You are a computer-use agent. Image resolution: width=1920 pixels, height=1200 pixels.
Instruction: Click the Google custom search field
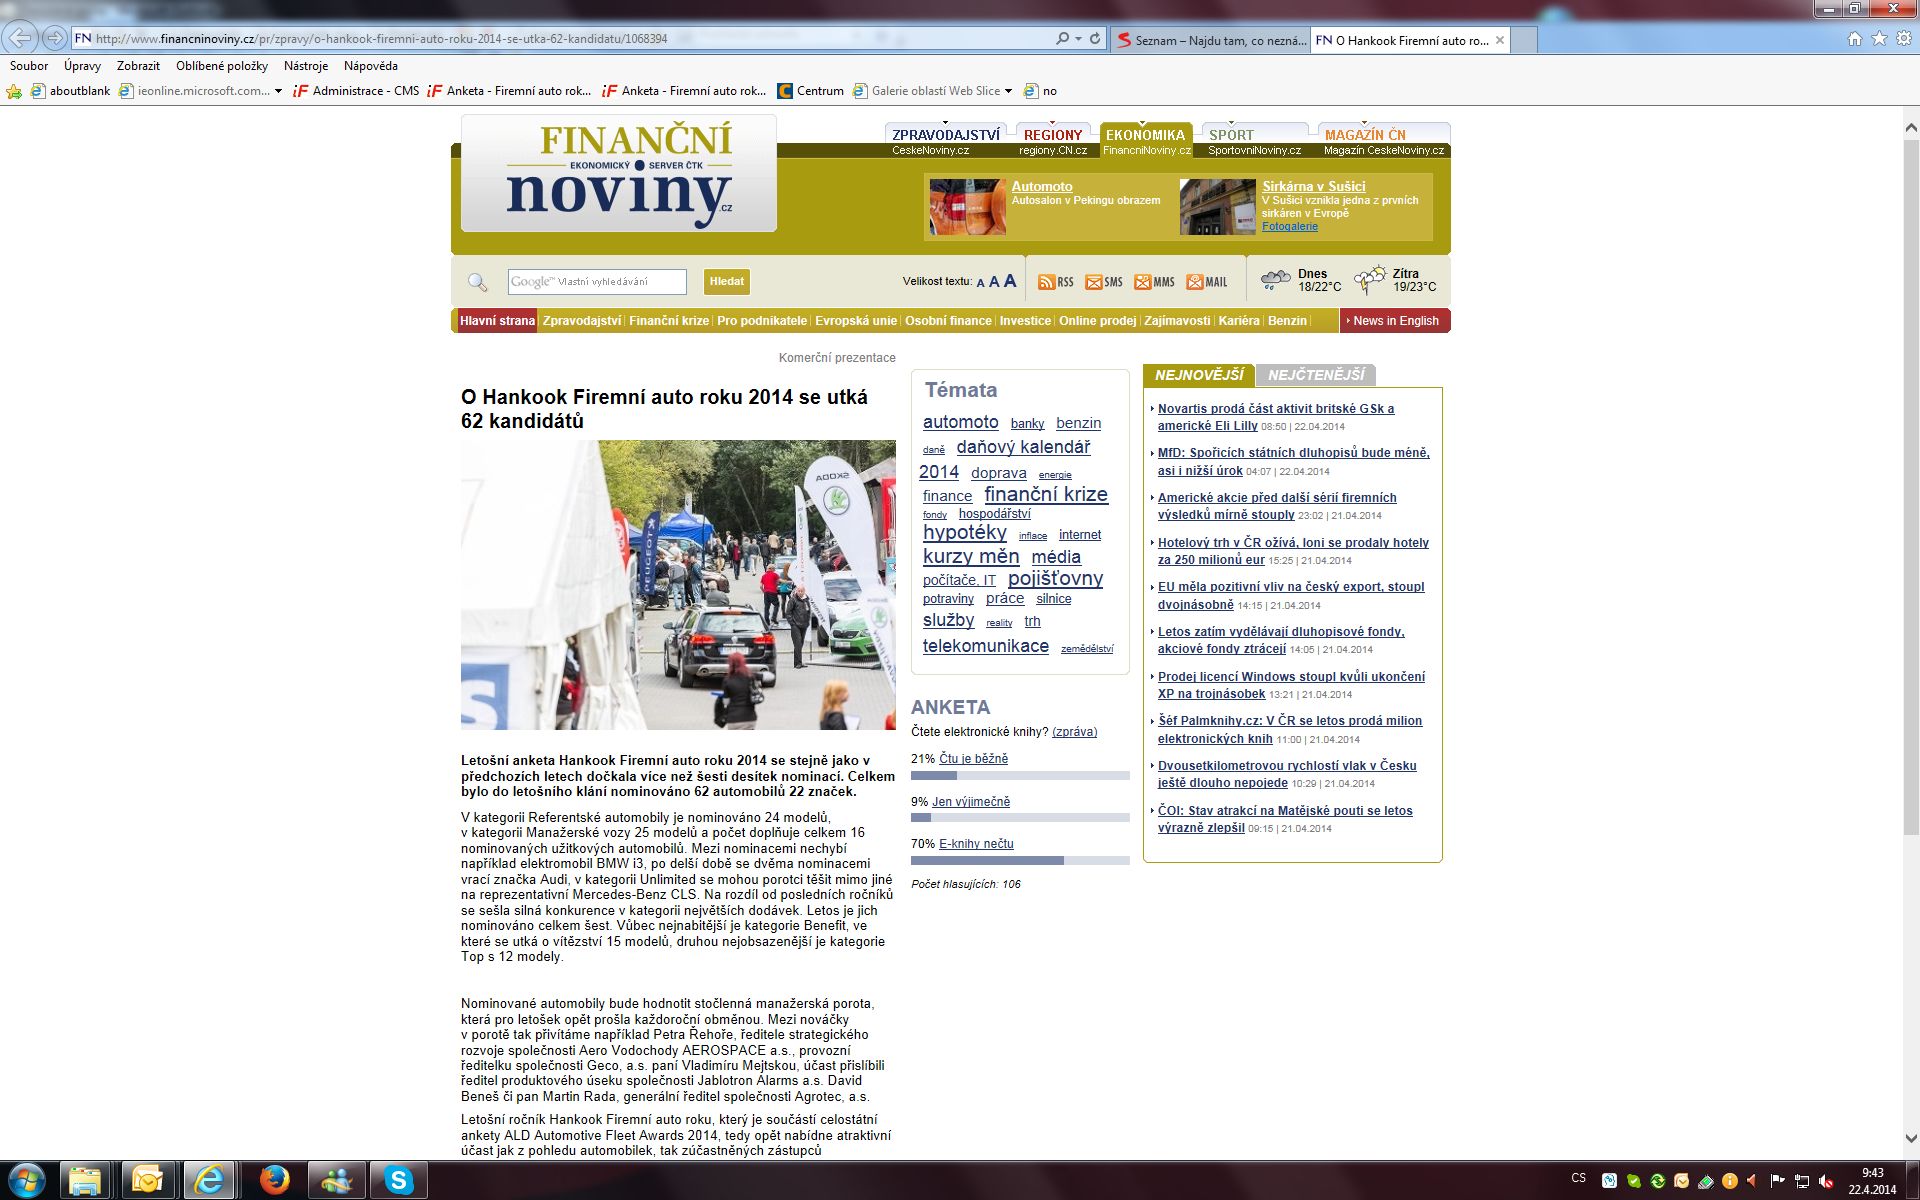click(597, 282)
